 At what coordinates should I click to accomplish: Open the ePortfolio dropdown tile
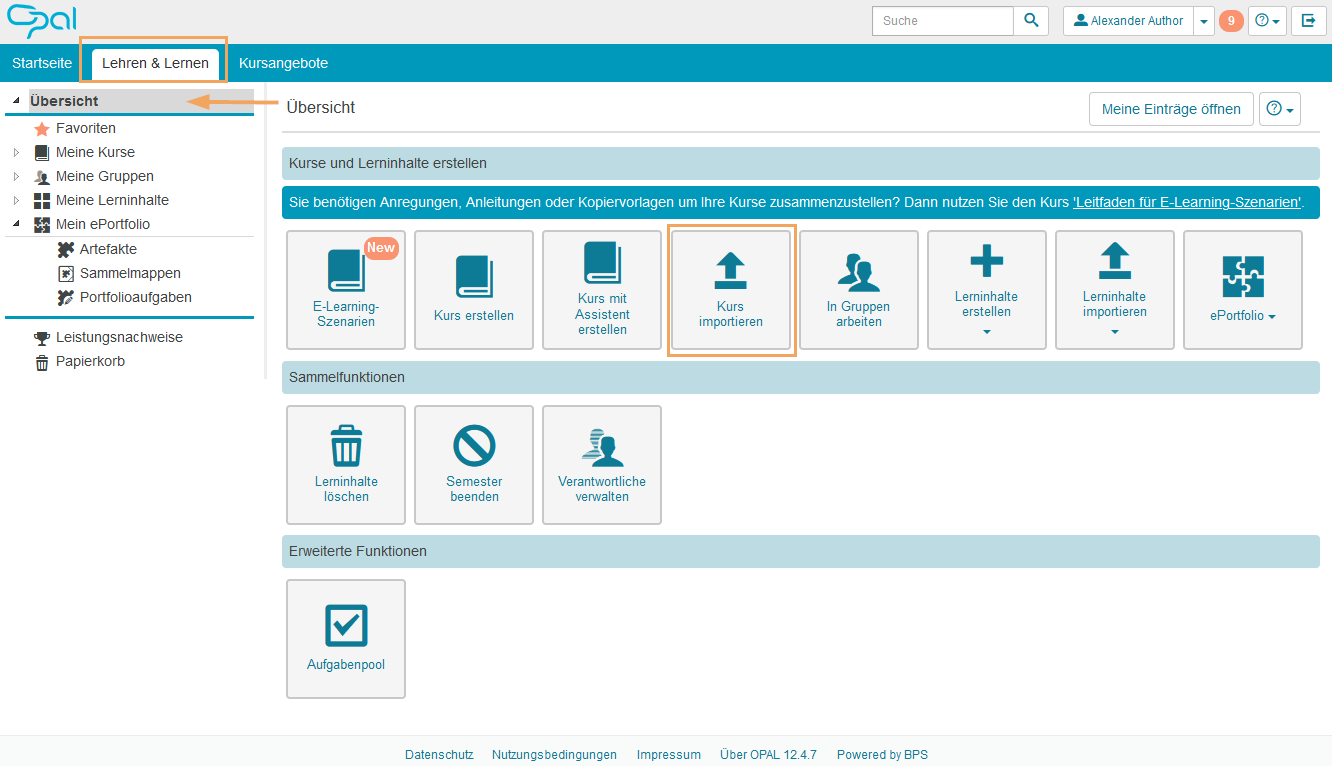pos(1242,290)
